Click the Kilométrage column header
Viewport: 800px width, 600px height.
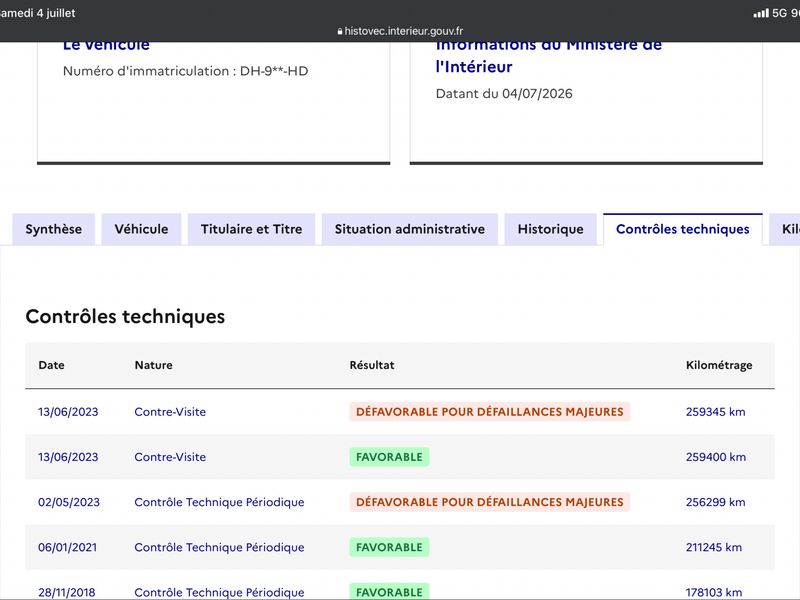(719, 365)
